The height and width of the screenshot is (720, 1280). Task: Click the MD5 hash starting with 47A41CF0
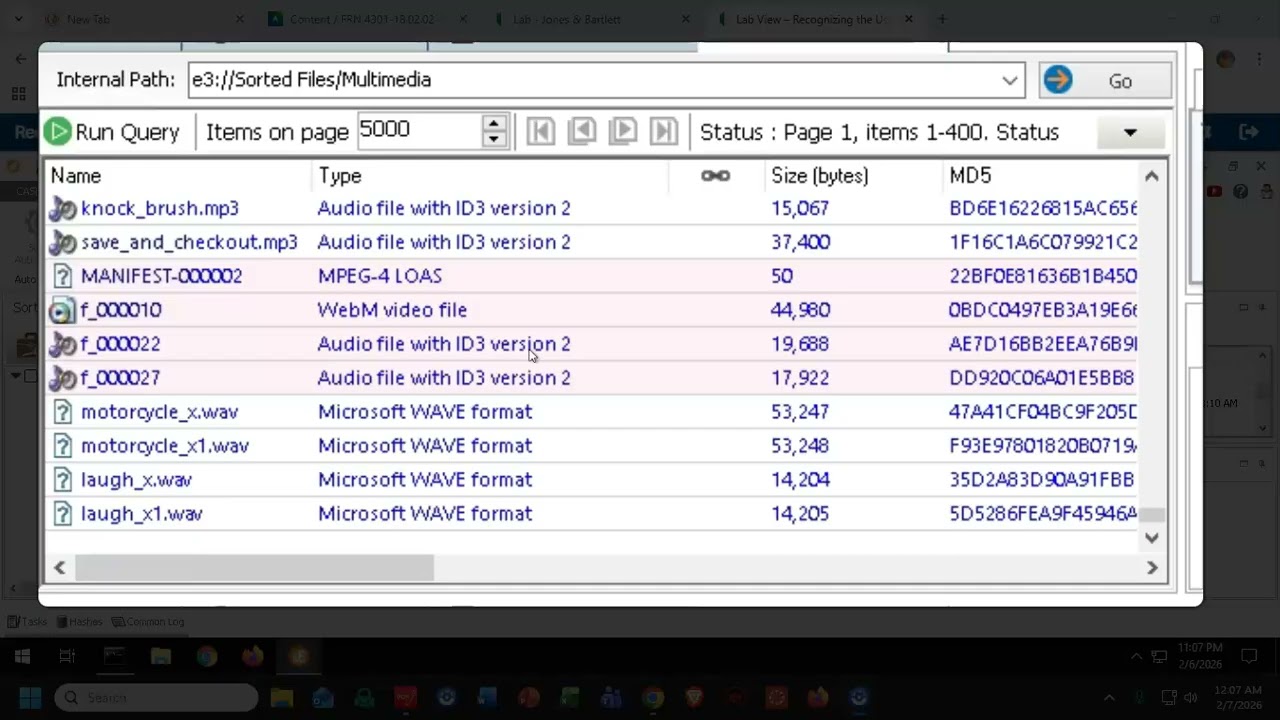(1043, 412)
